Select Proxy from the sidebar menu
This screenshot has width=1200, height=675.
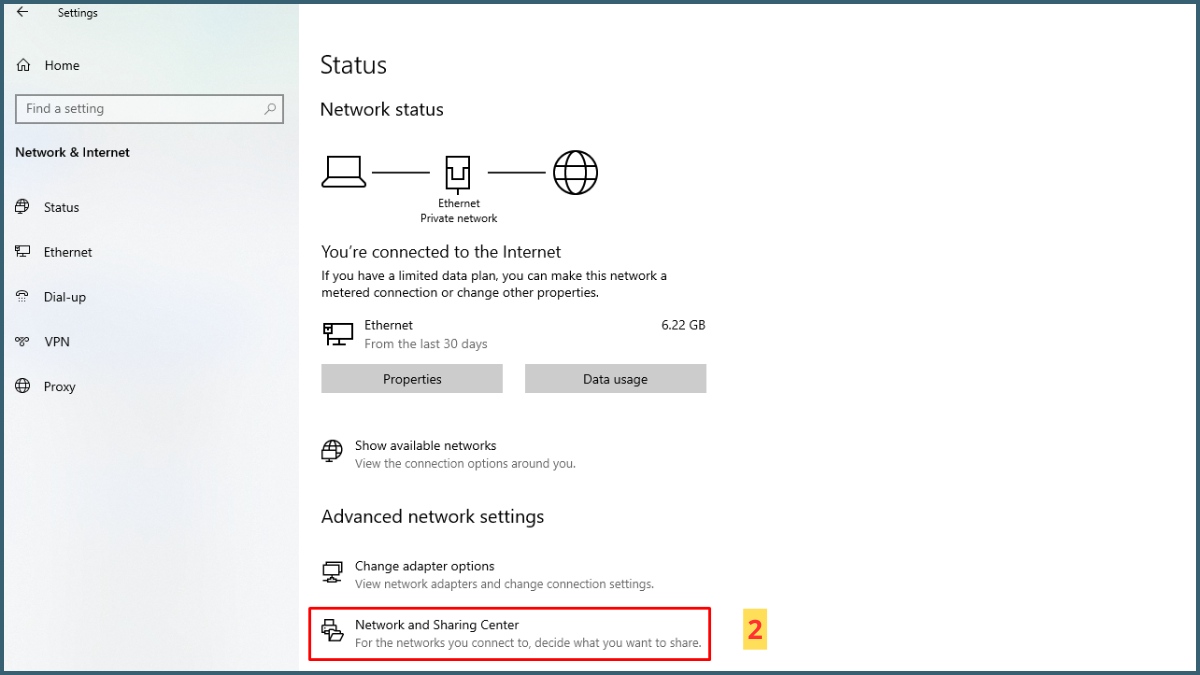pos(59,387)
